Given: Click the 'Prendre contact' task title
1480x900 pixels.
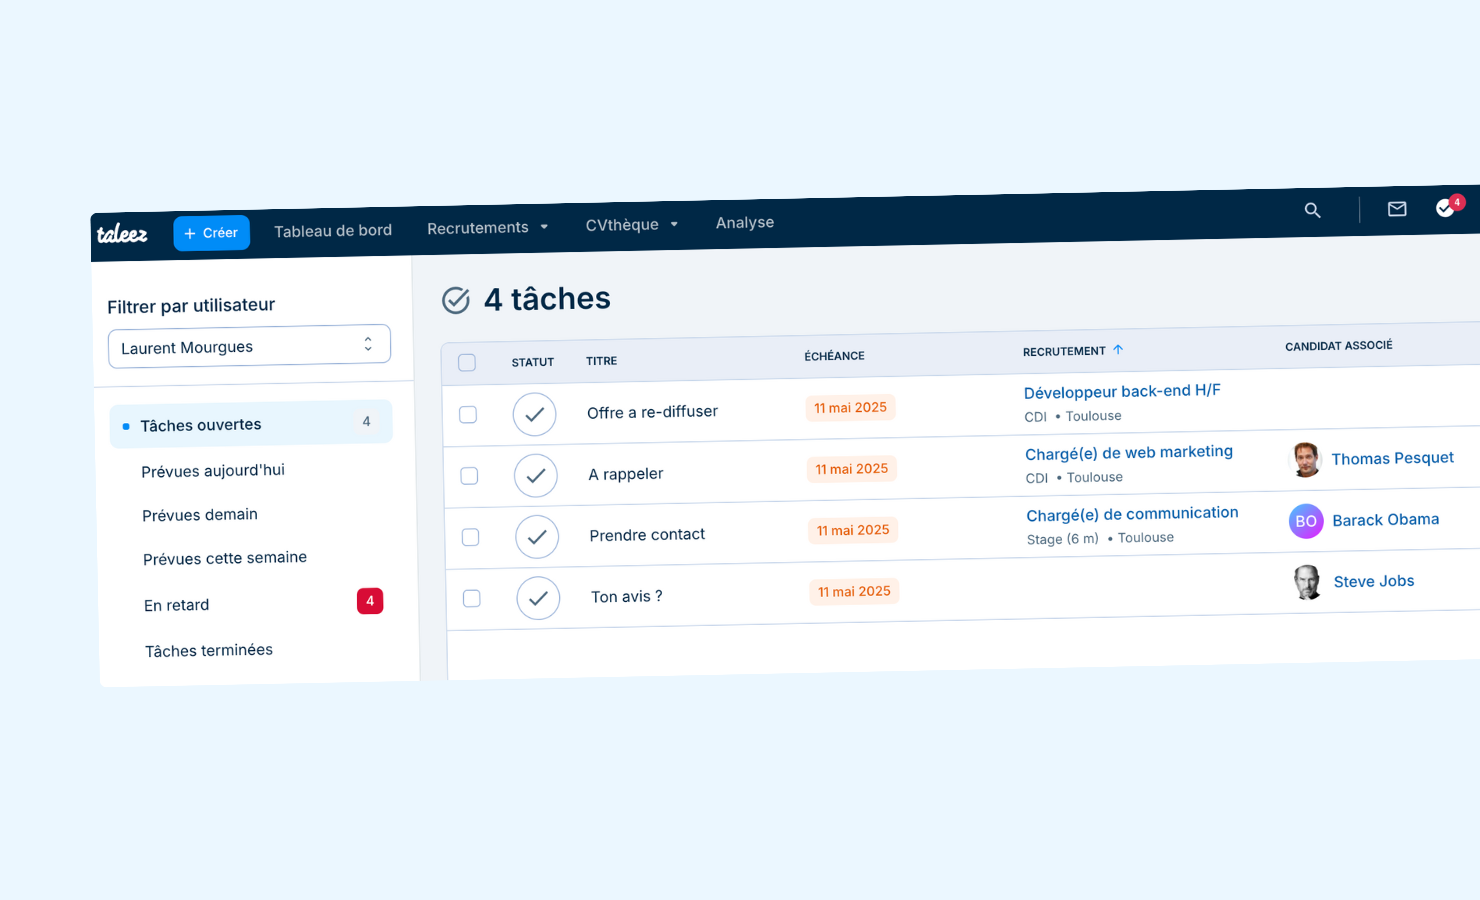Looking at the screenshot, I should click(x=647, y=535).
